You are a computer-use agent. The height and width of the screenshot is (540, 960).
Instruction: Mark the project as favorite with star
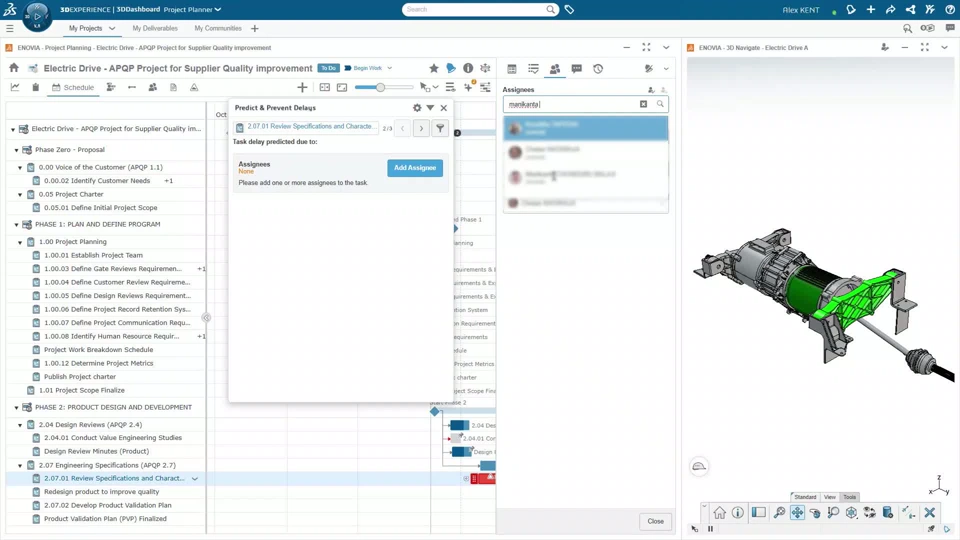(433, 68)
